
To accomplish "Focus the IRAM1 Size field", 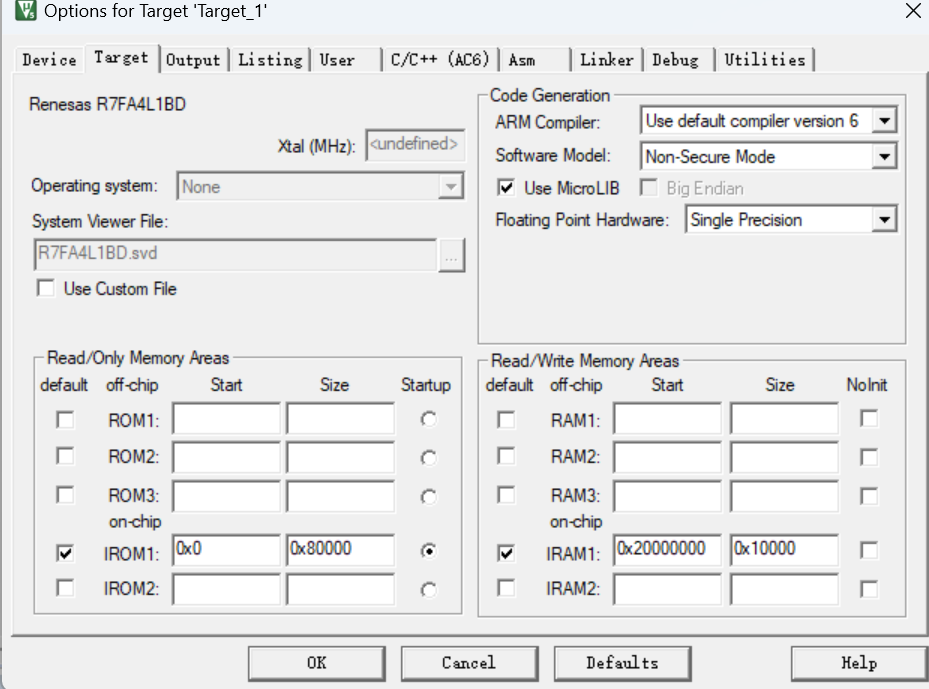I will coord(784,550).
